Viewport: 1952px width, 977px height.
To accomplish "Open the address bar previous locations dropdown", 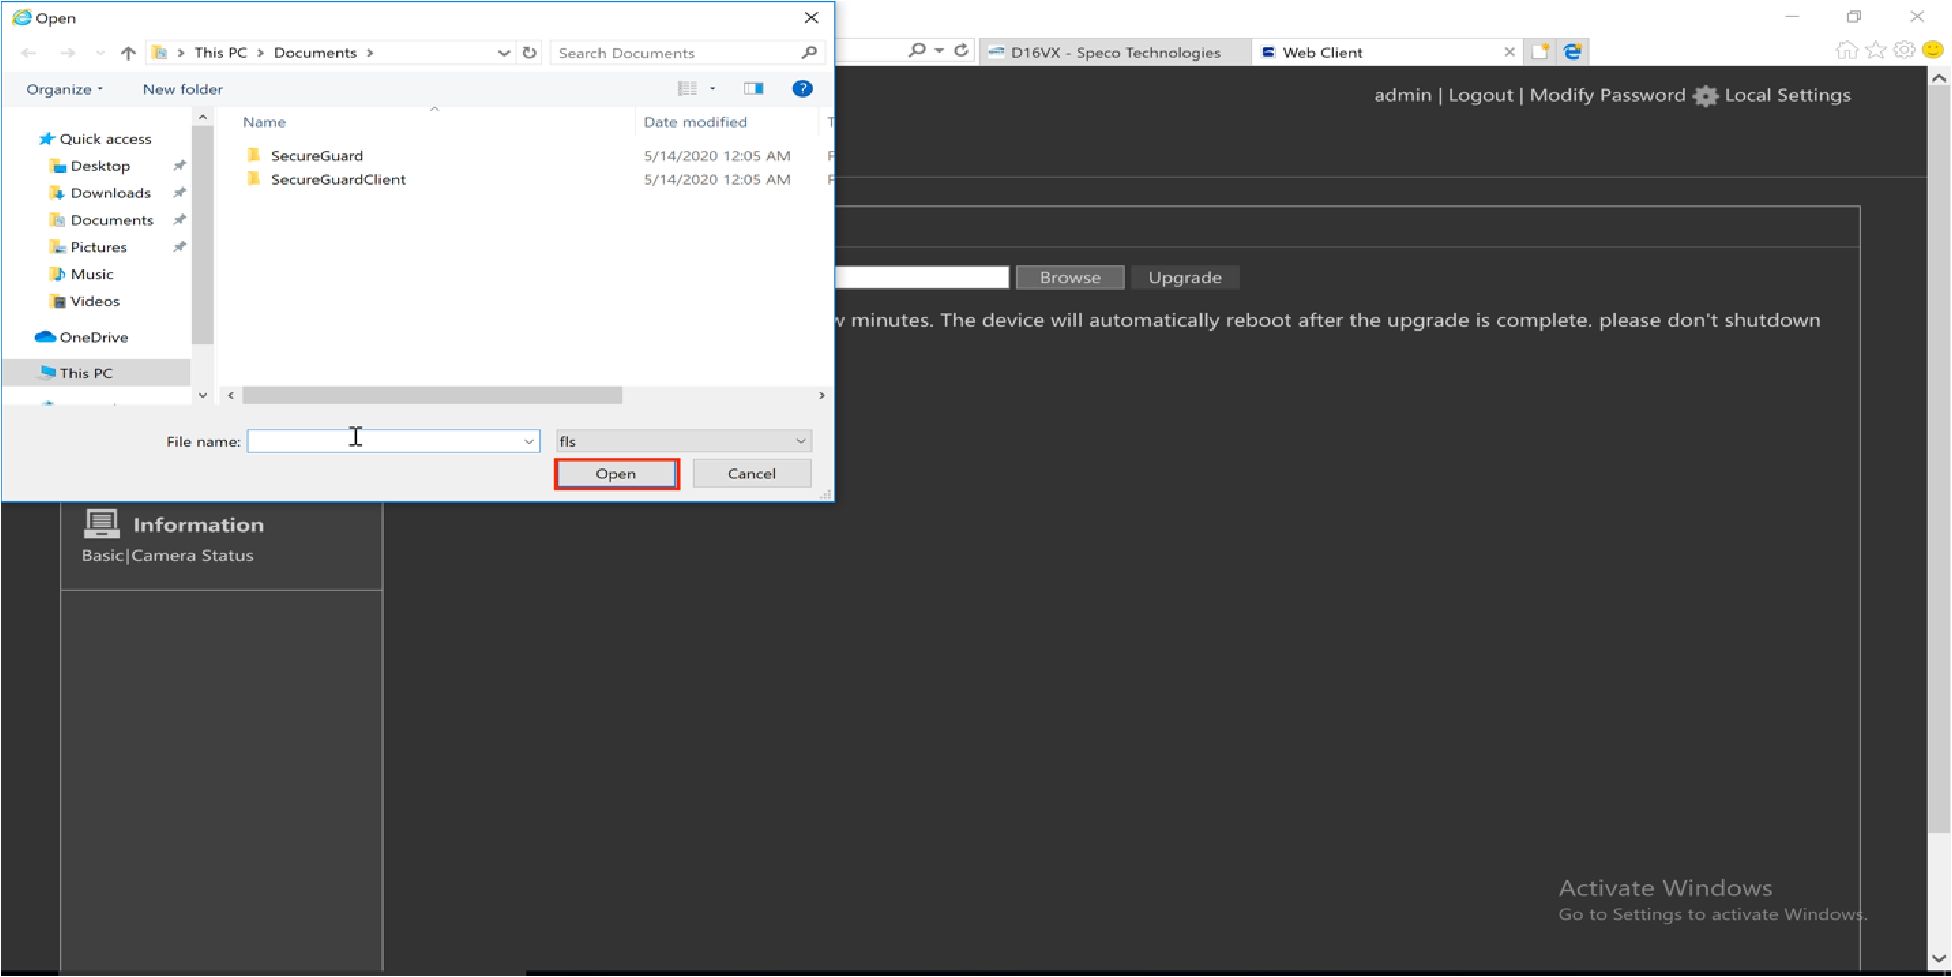I will point(503,53).
